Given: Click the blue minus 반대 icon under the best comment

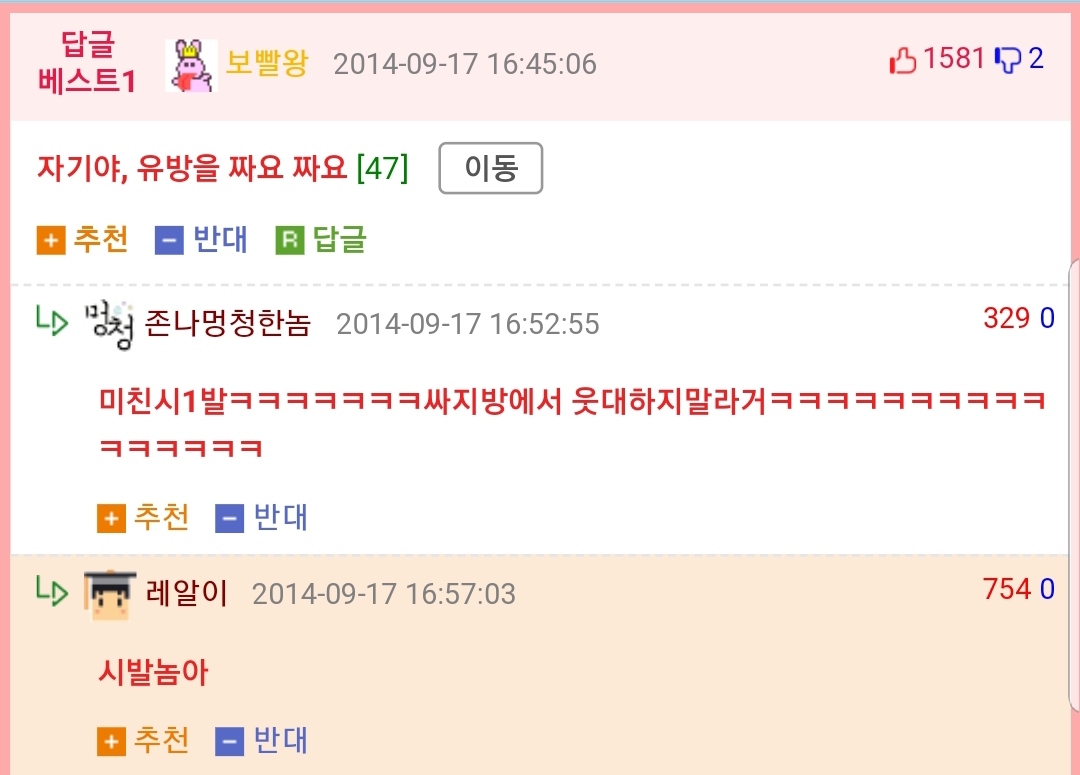Looking at the screenshot, I should pos(169,240).
